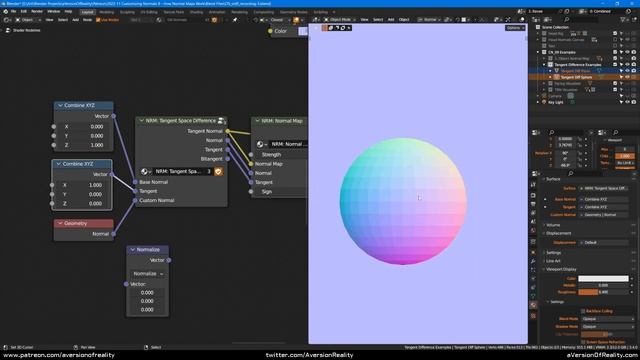Toggle visibility eye for Tangent Difference Examples
Image resolution: width=640 pixels, height=360 pixels.
(x=627, y=64)
